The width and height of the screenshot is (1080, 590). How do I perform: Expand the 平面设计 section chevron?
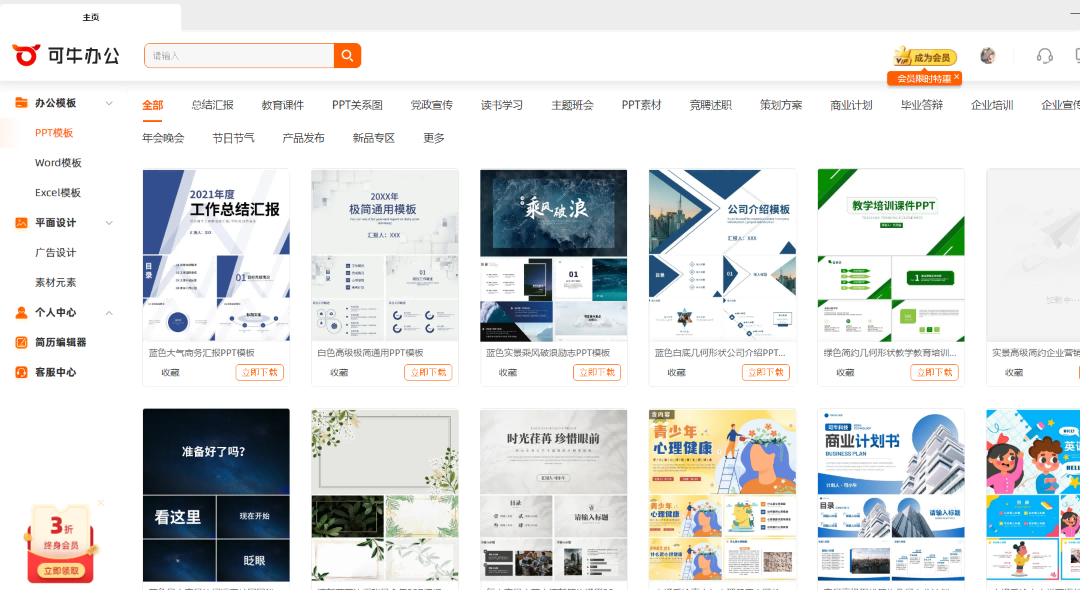coord(110,222)
